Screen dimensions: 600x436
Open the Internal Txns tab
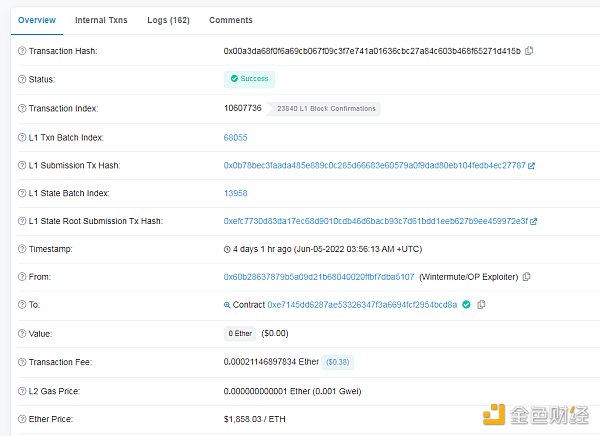[x=101, y=20]
